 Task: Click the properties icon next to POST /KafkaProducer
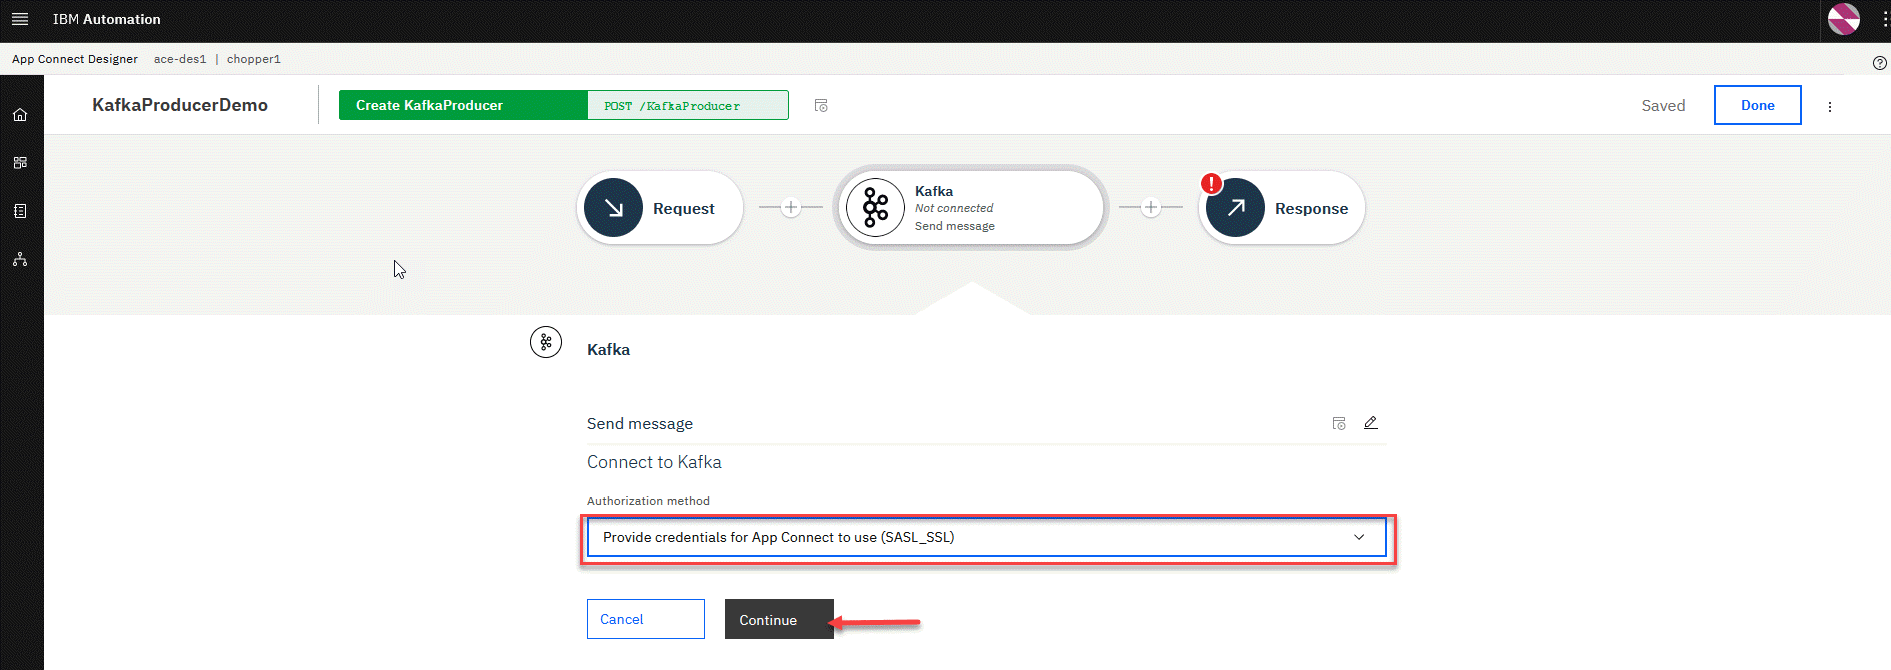point(821,106)
